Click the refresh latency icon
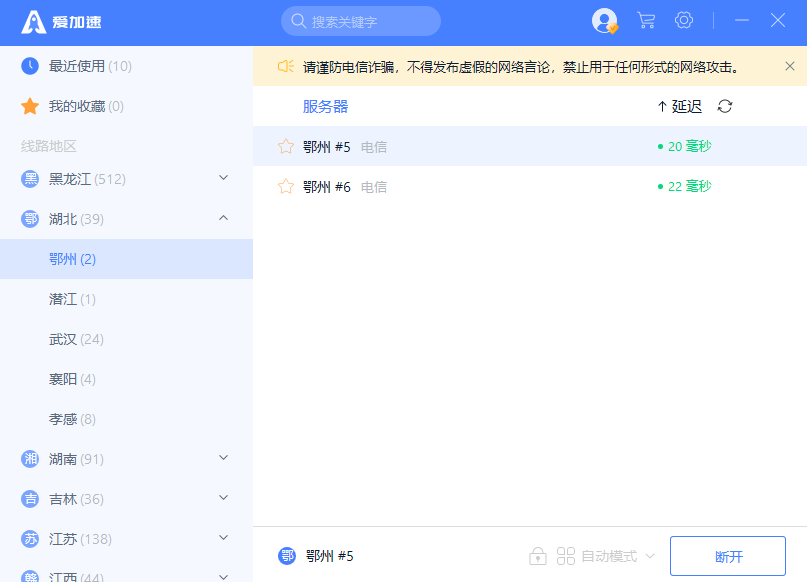 click(725, 106)
